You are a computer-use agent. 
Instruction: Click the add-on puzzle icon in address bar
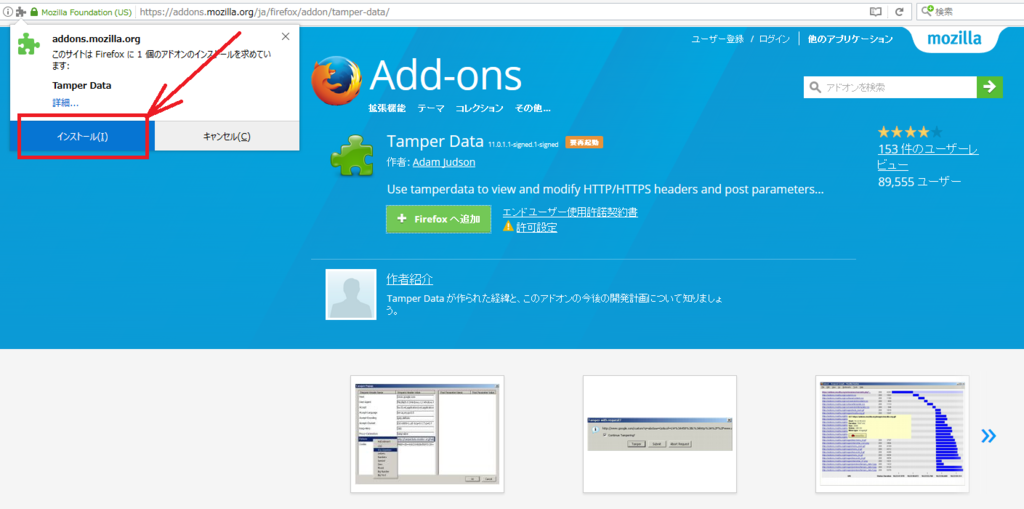click(21, 12)
